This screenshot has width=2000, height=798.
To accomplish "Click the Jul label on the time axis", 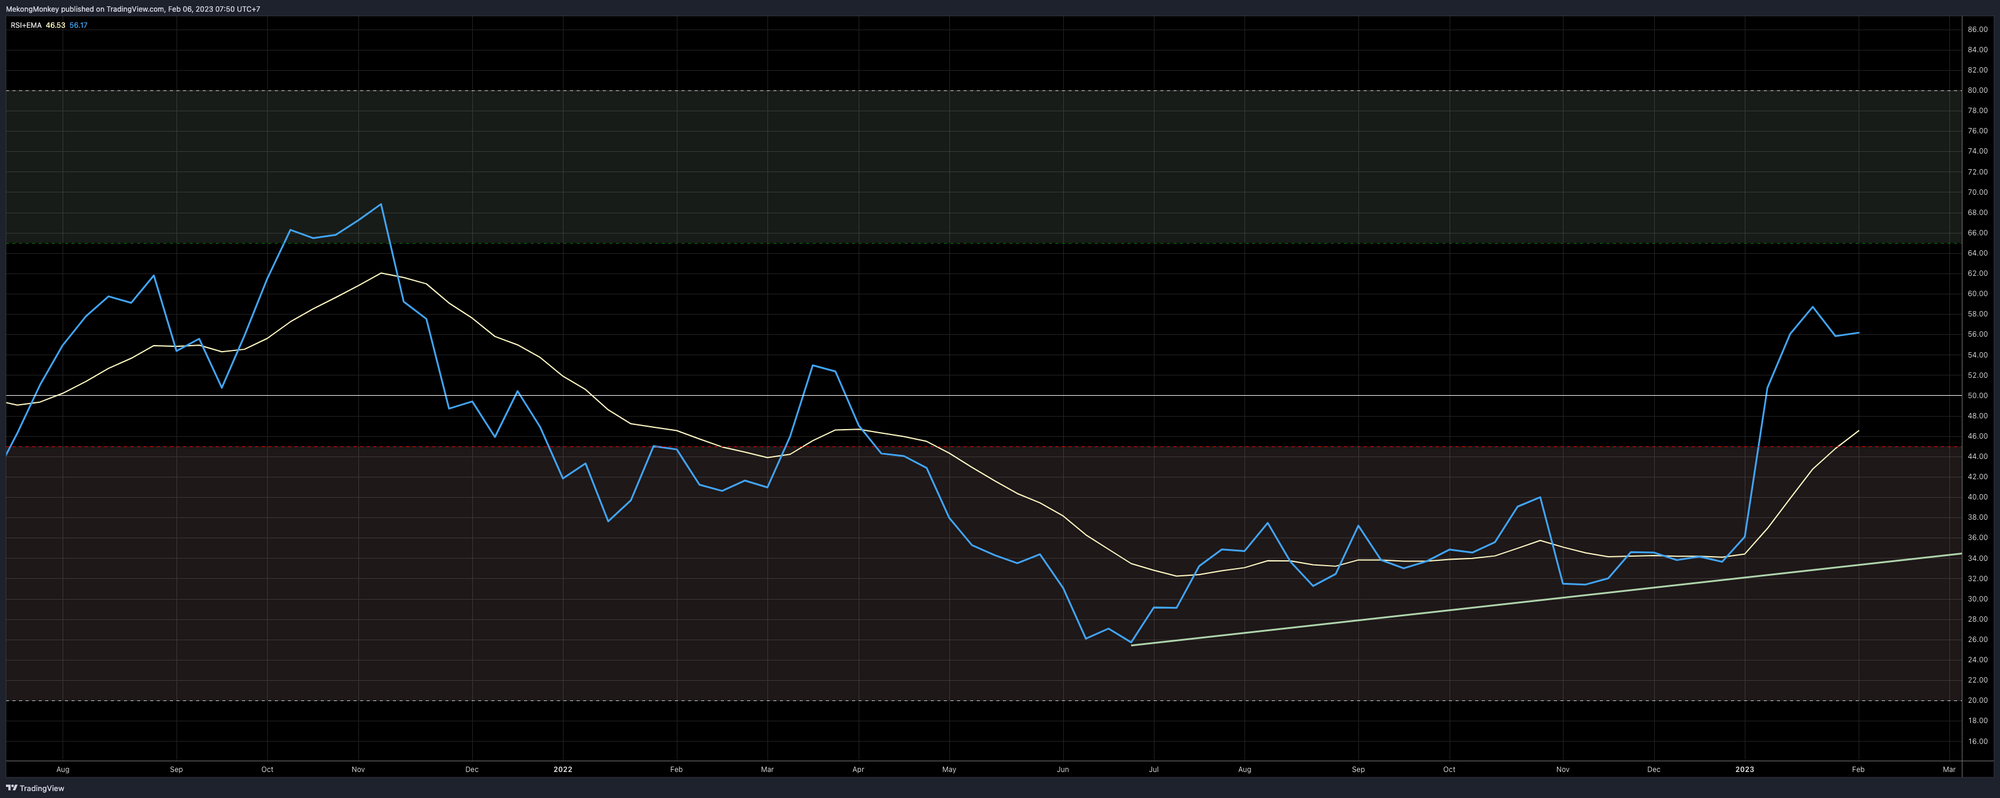I will tap(1153, 770).
